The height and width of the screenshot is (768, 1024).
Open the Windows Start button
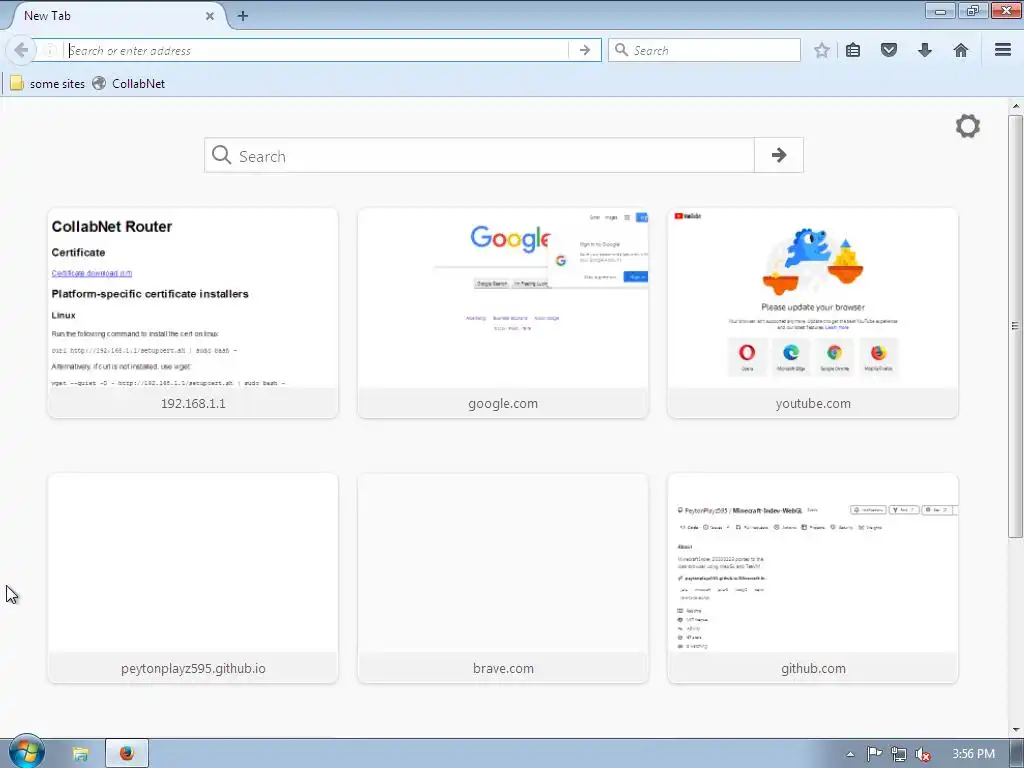coord(26,752)
